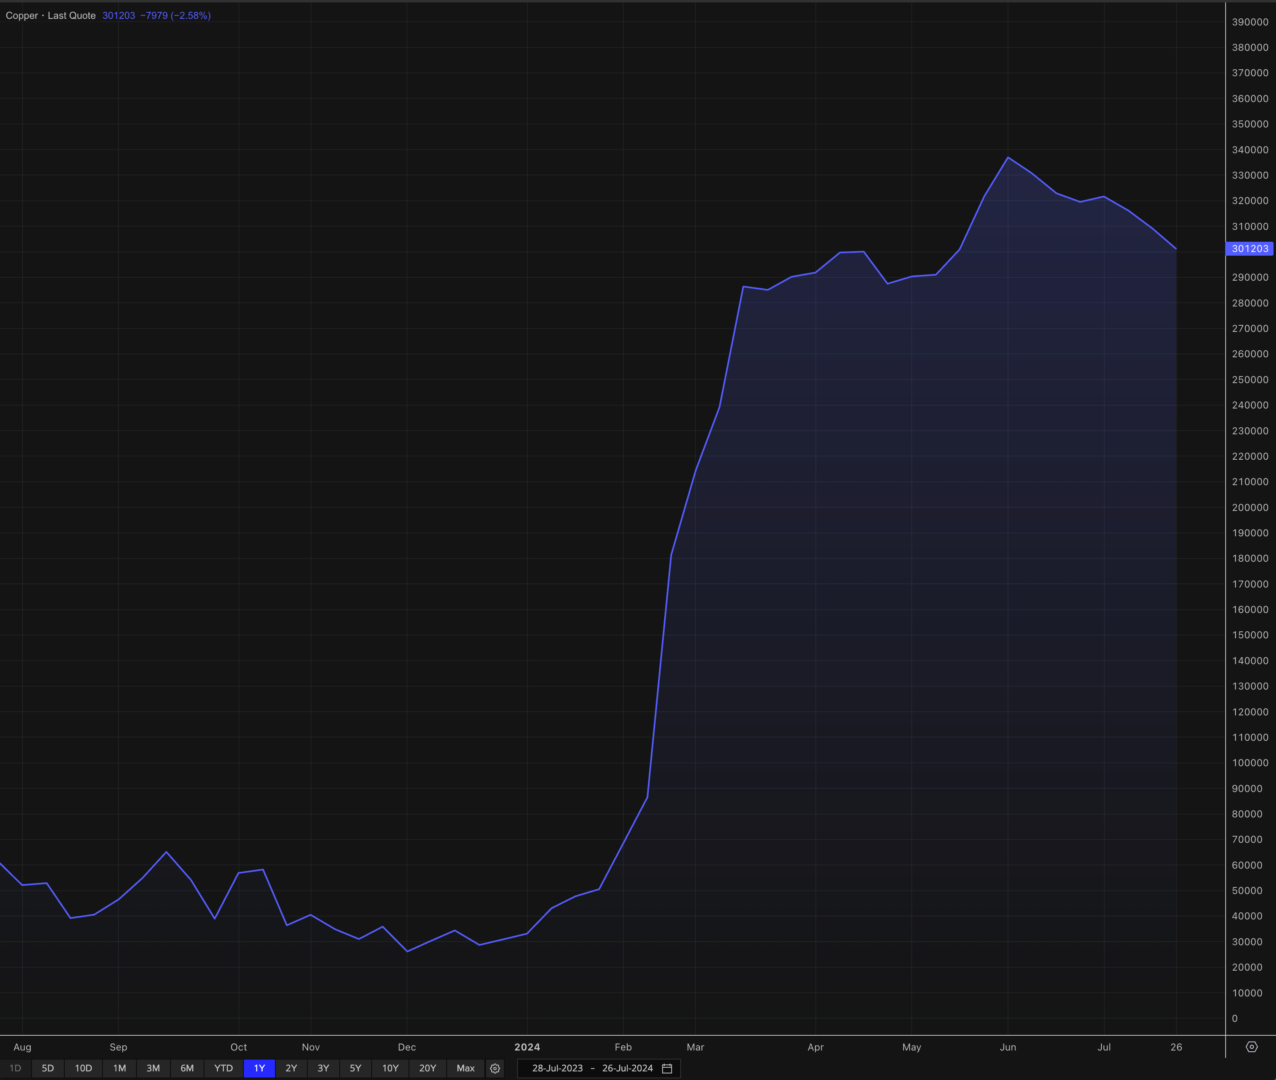Choose the 2Y range
Viewport: 1276px width, 1080px height.
(x=291, y=1068)
